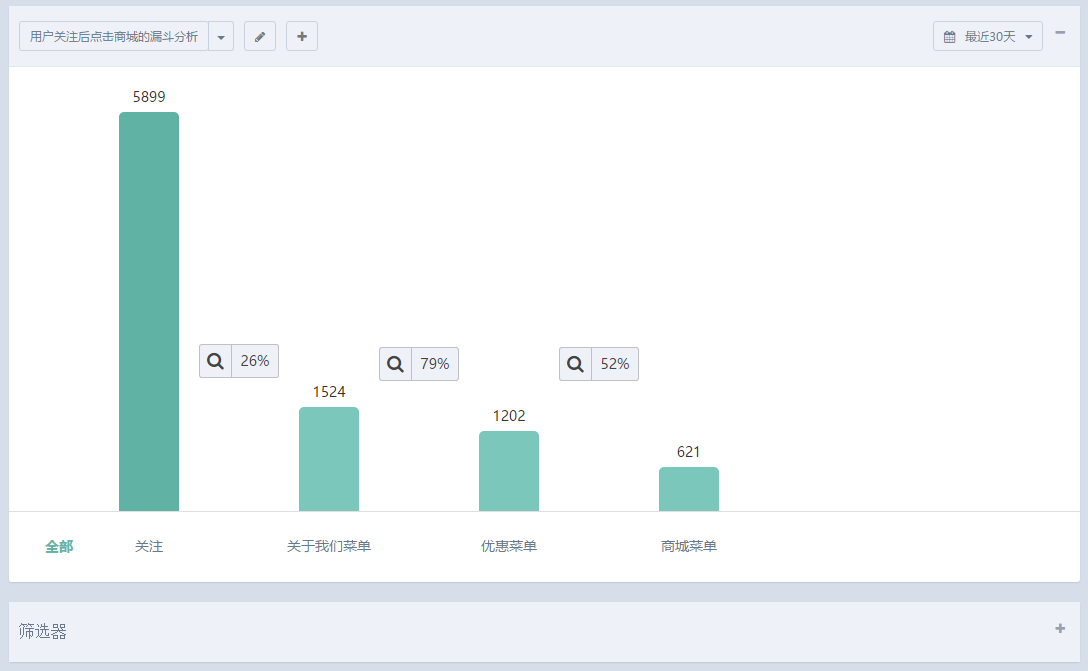Click the 优惠菜单 step label

pos(509,546)
